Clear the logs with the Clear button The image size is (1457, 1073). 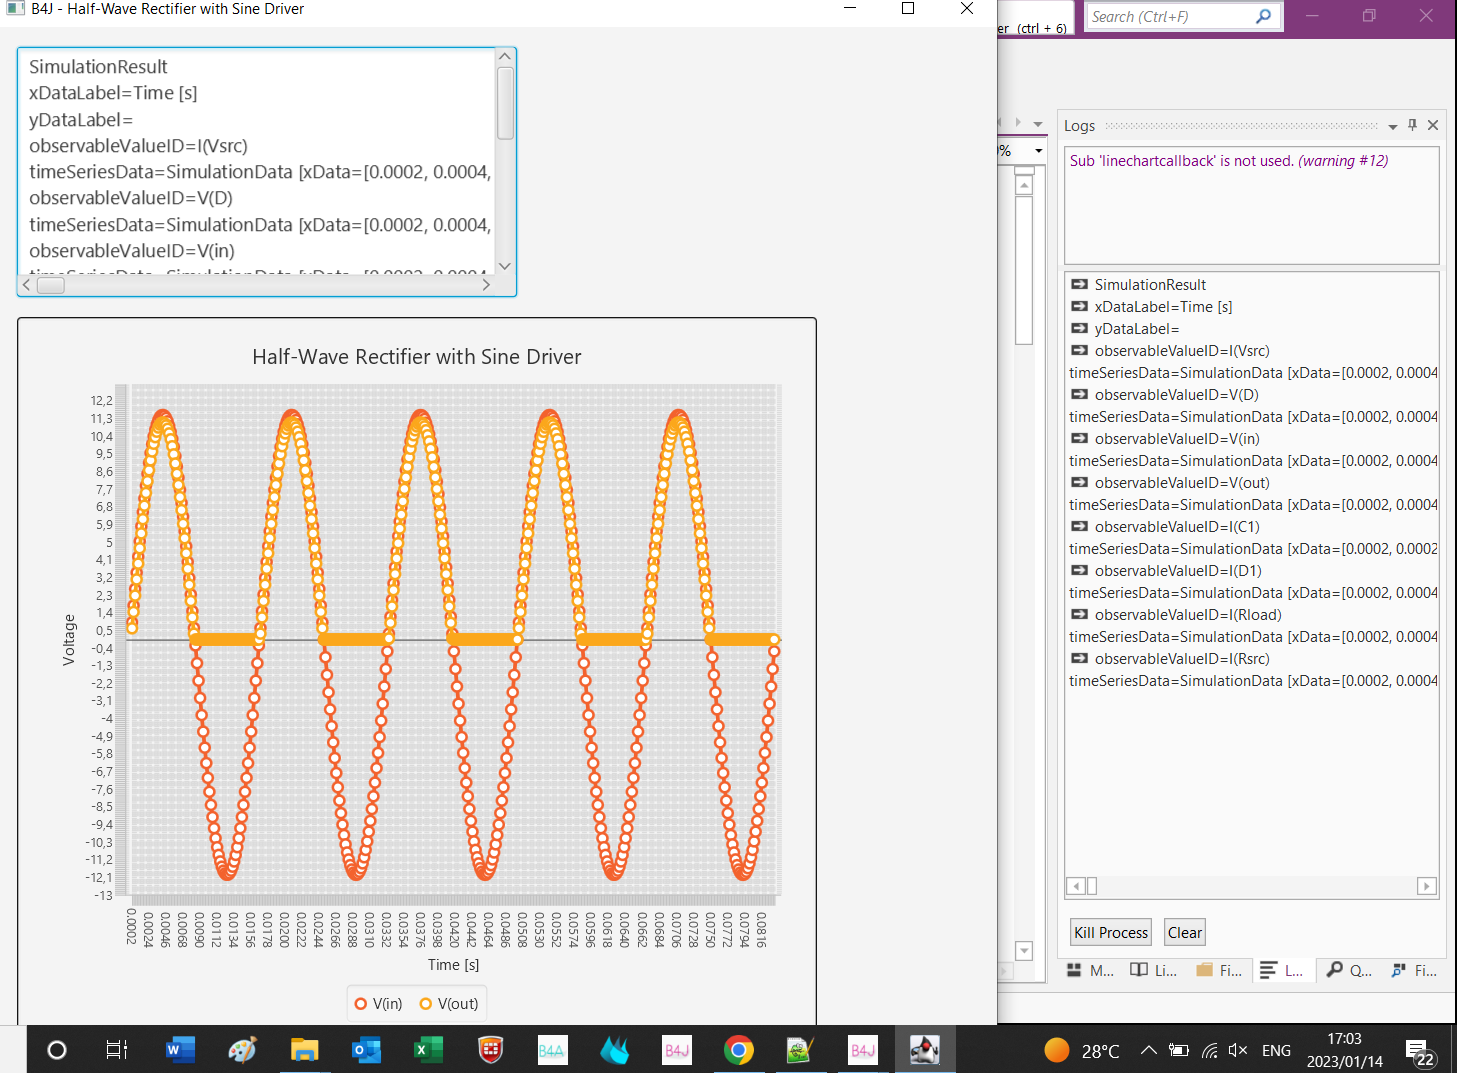1184,931
